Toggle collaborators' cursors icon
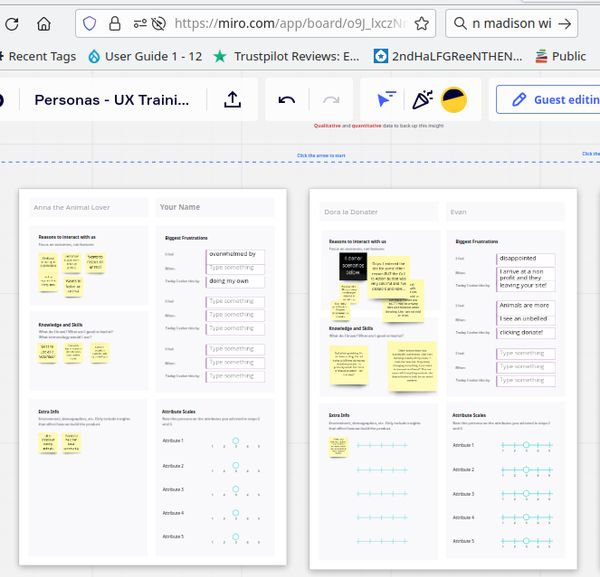This screenshot has height=577, width=600. pyautogui.click(x=386, y=99)
